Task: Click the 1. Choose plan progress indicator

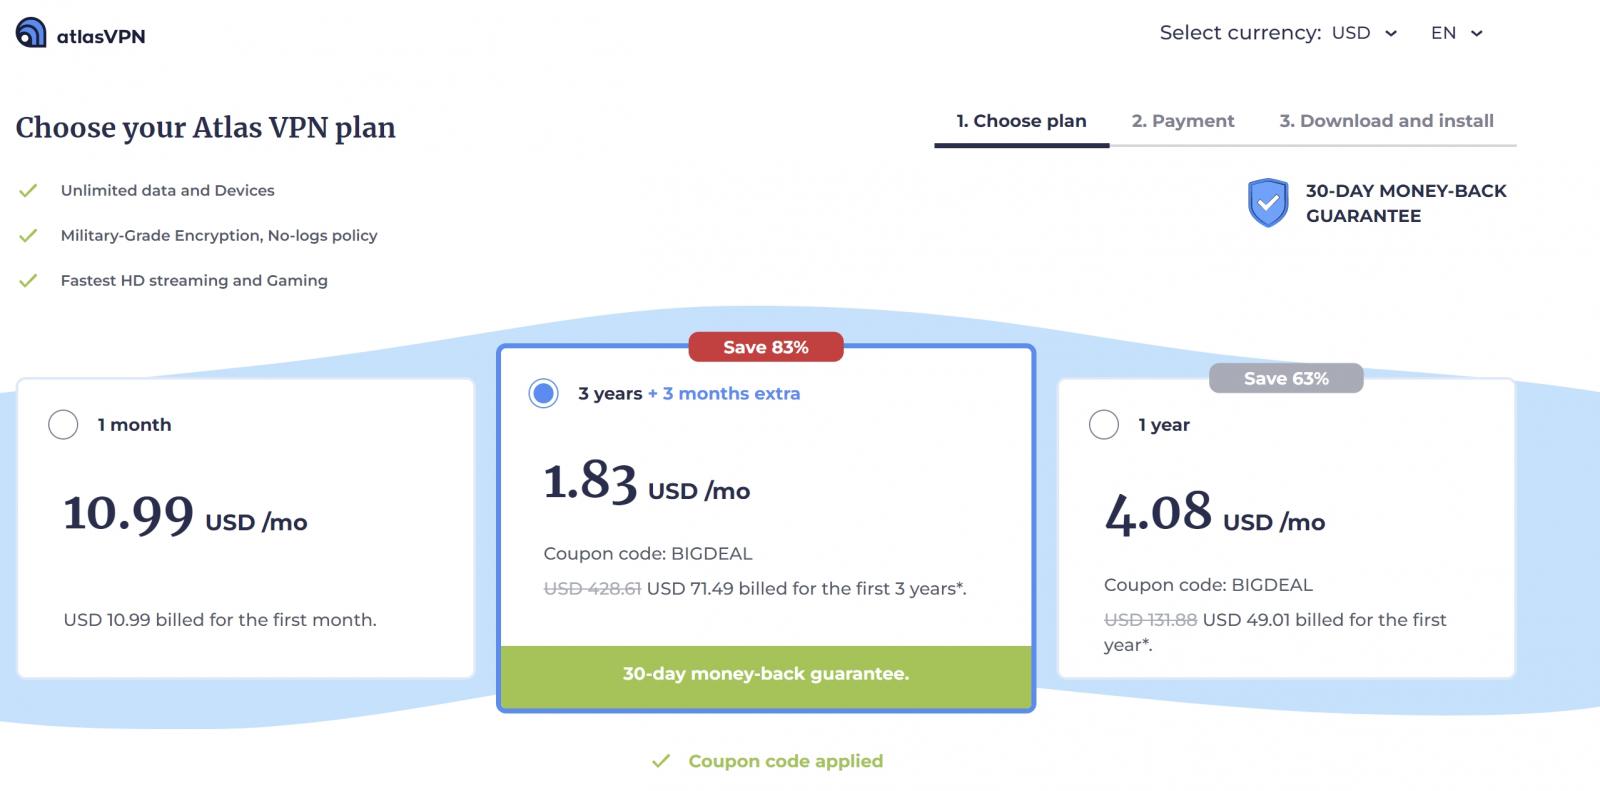Action: click(x=1020, y=120)
